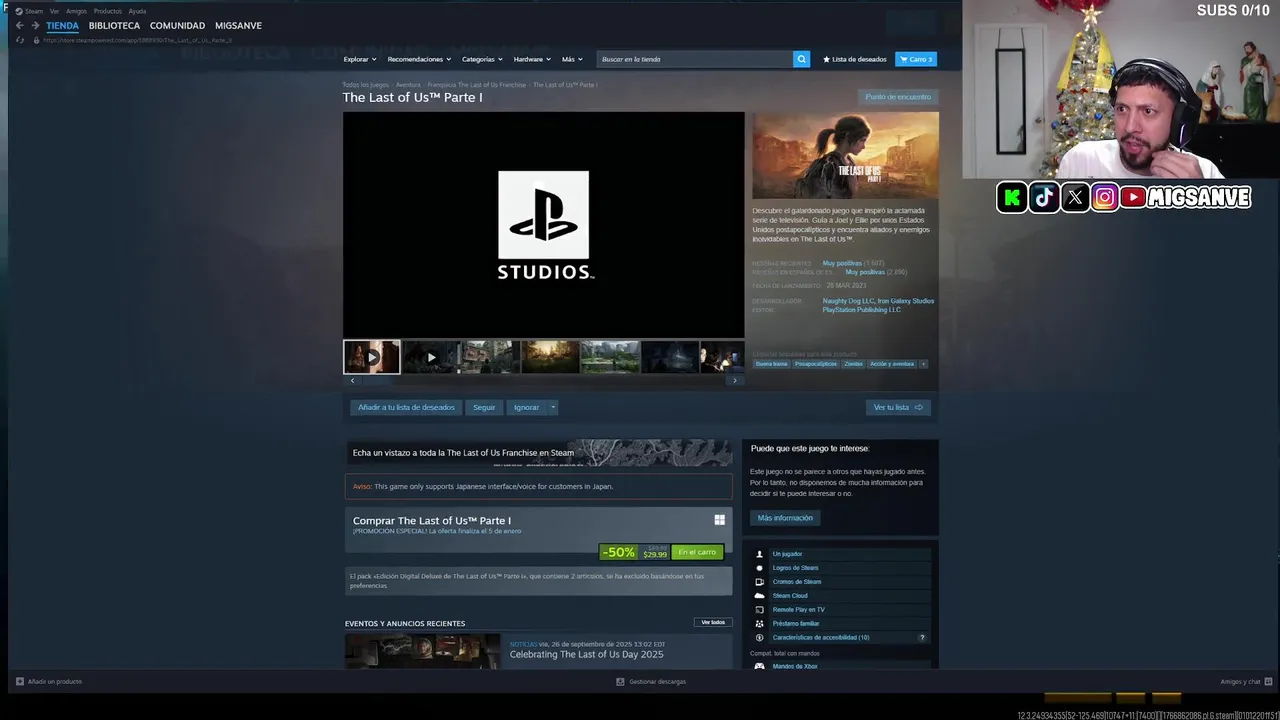Open the The Last of Us Franchise banner

(539, 453)
